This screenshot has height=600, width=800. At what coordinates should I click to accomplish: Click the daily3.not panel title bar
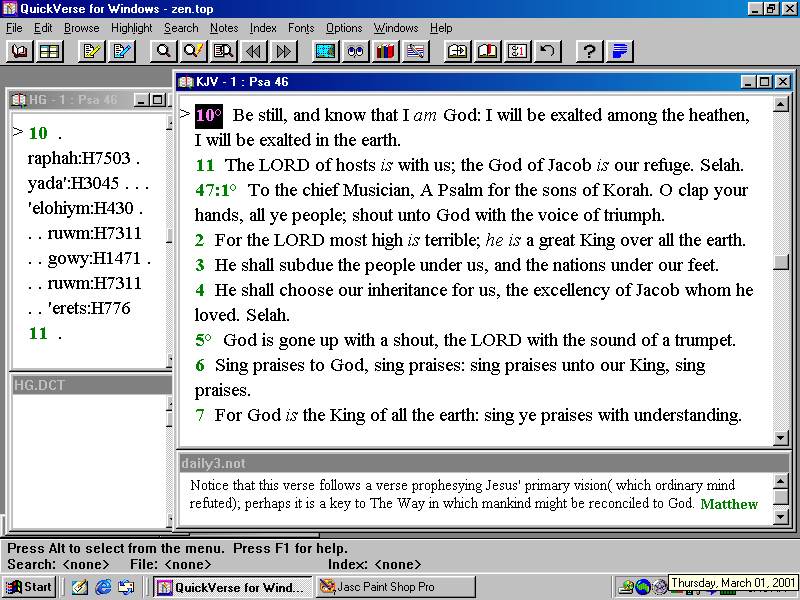[484, 463]
